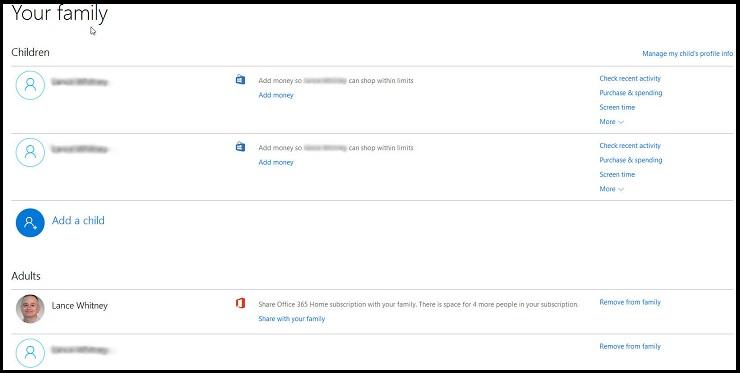
Task: Open Screen time for the second child
Action: click(617, 174)
